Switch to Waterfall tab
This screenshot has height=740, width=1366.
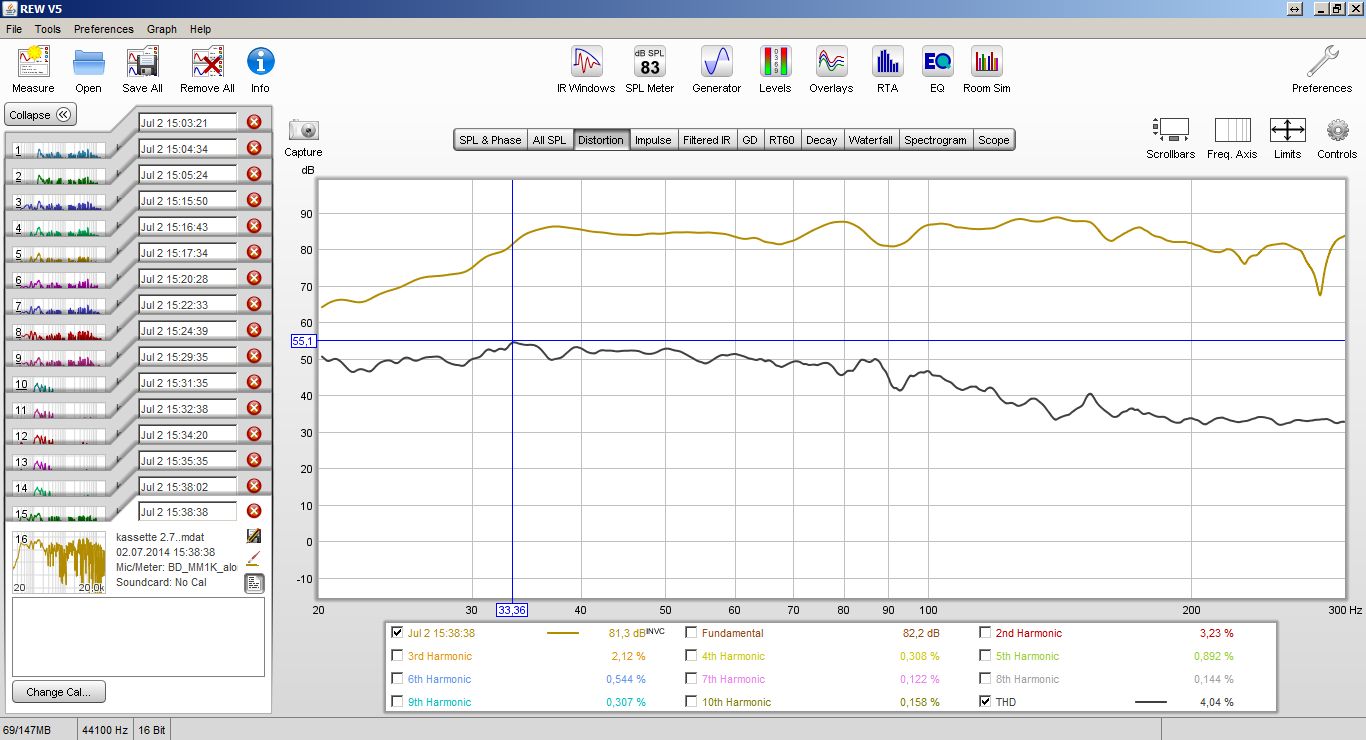(x=871, y=140)
